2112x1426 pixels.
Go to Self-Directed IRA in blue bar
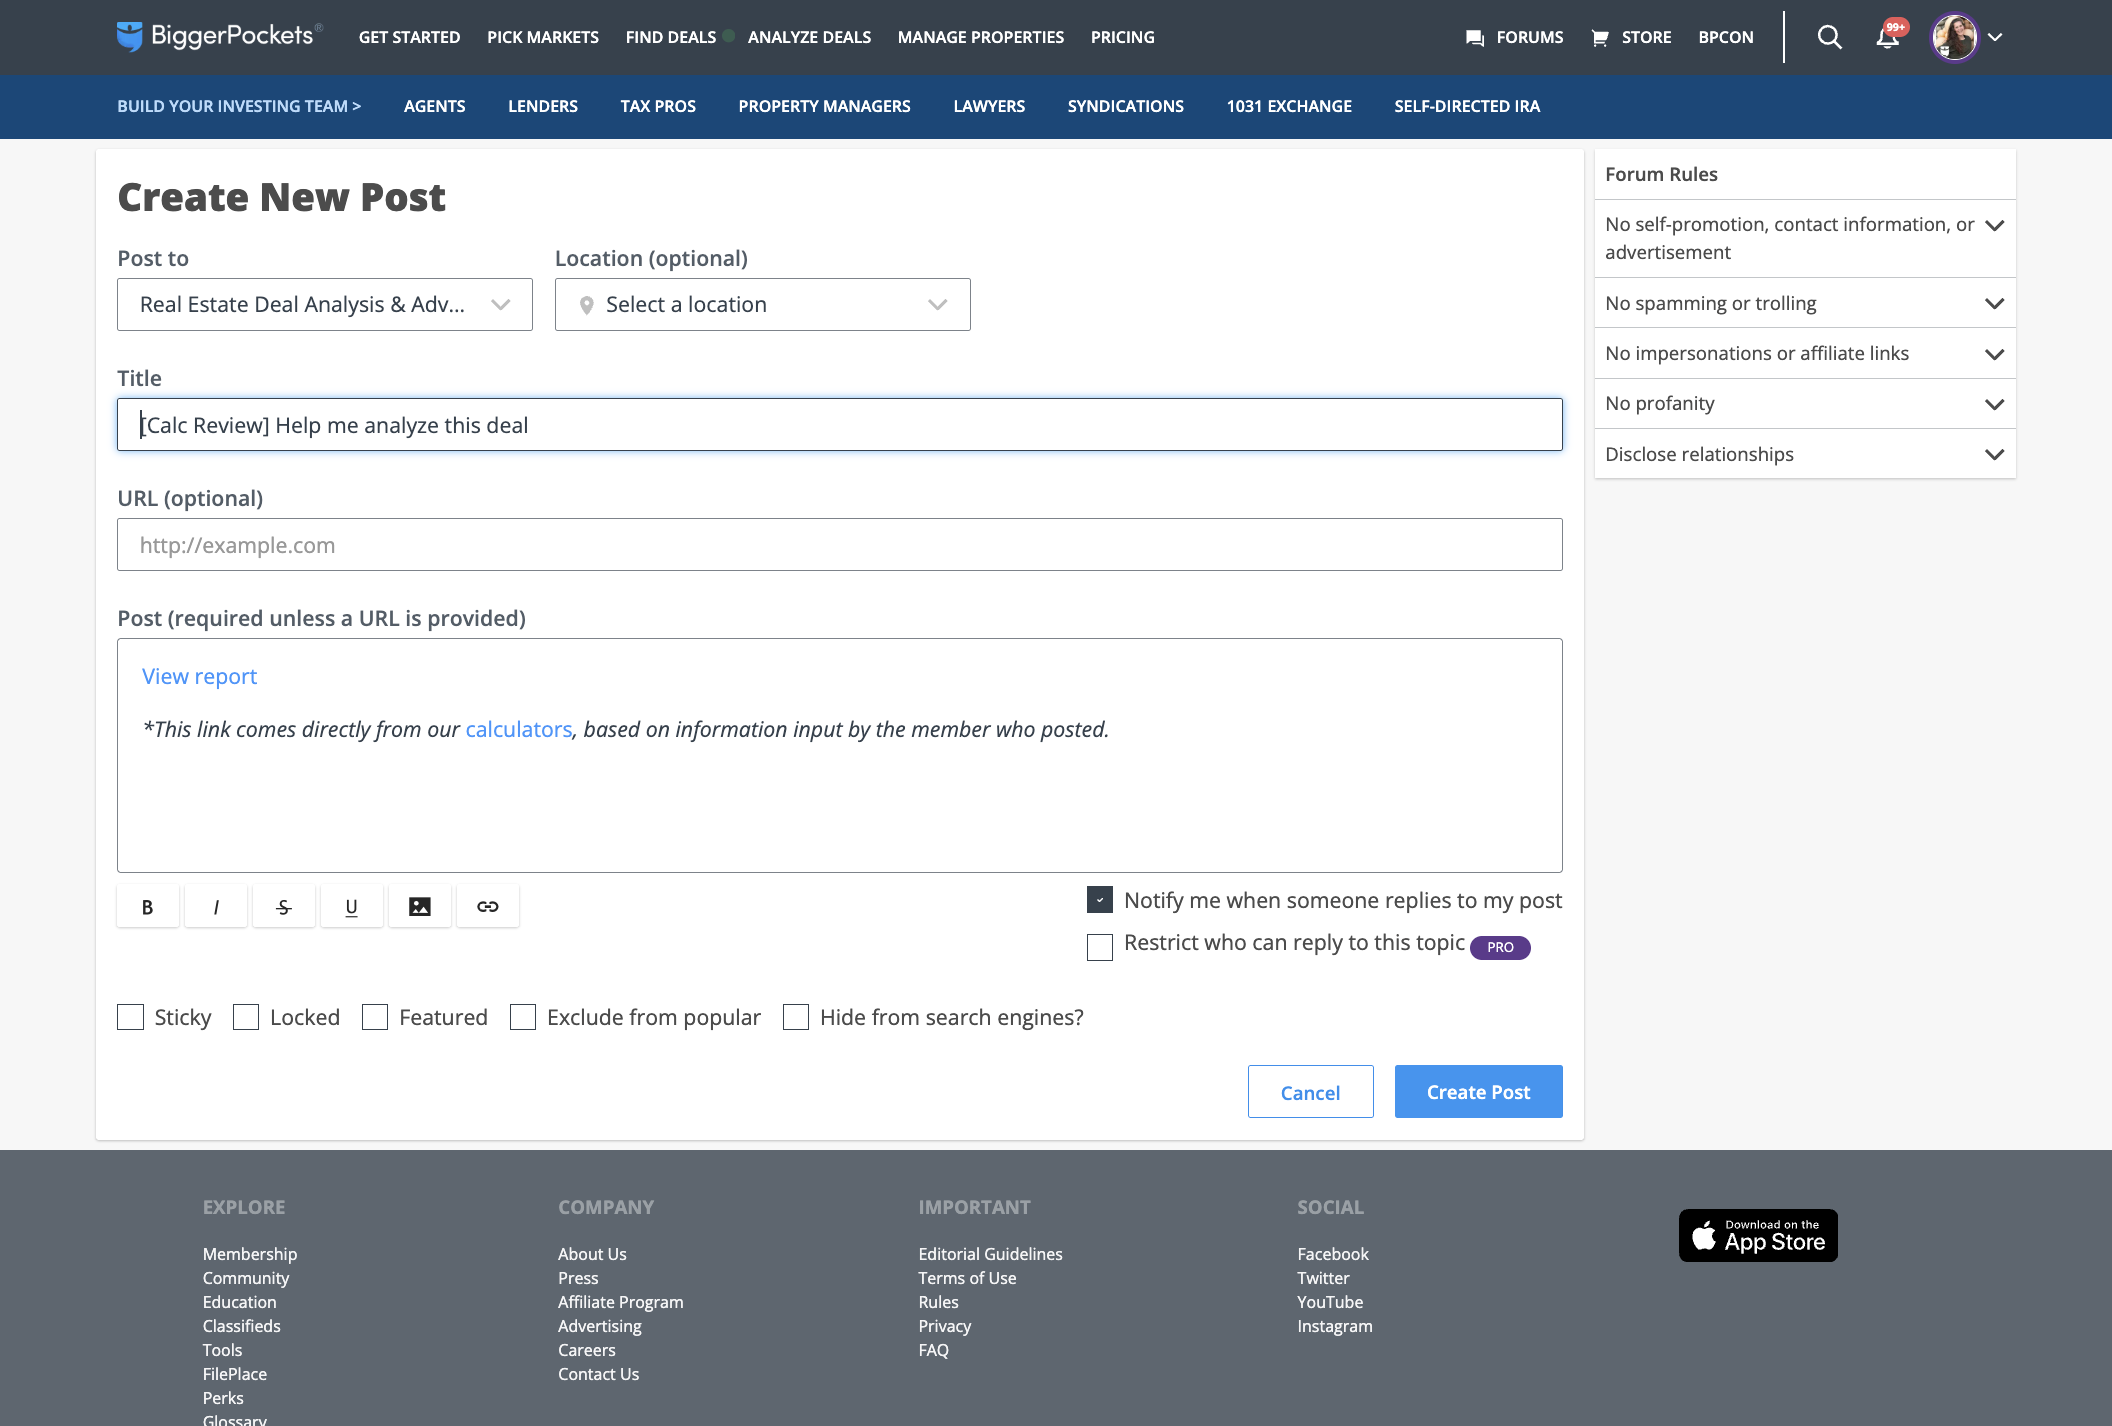click(1467, 106)
